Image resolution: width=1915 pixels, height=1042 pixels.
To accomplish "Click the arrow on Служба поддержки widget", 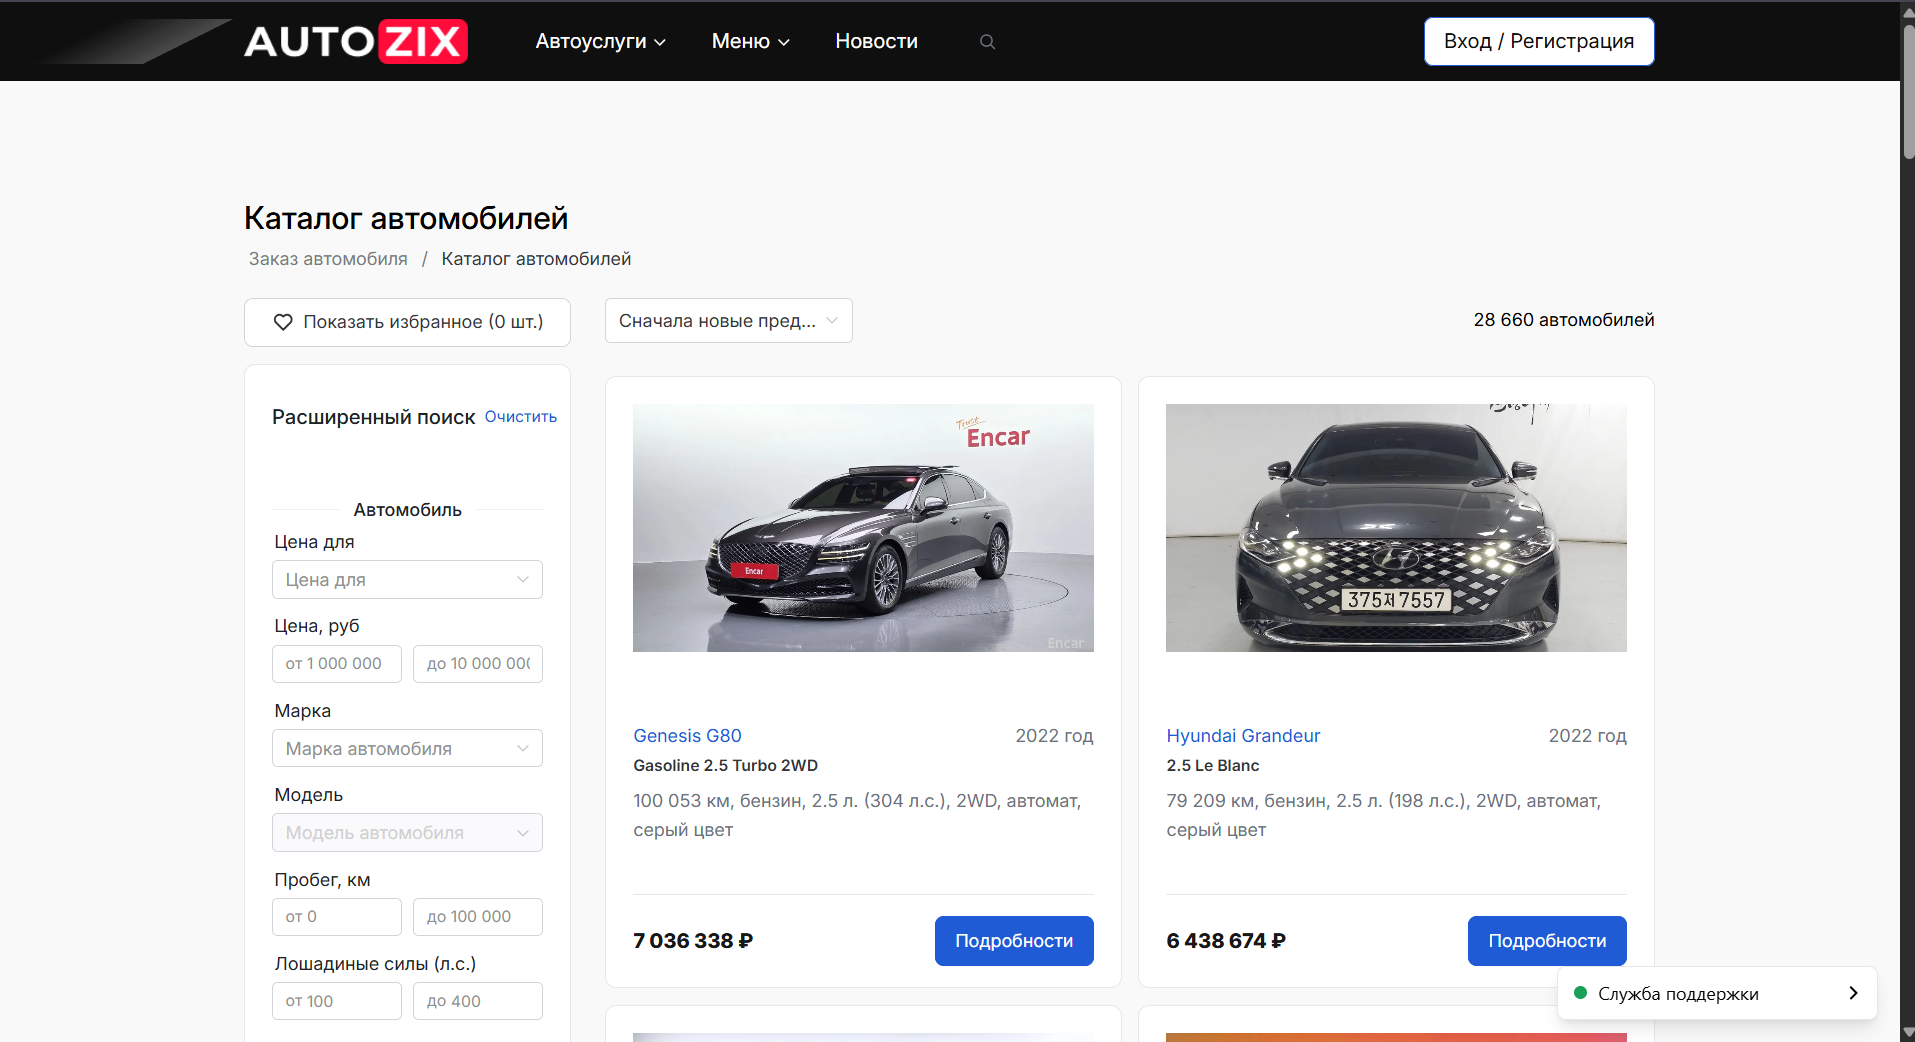I will pyautogui.click(x=1853, y=993).
